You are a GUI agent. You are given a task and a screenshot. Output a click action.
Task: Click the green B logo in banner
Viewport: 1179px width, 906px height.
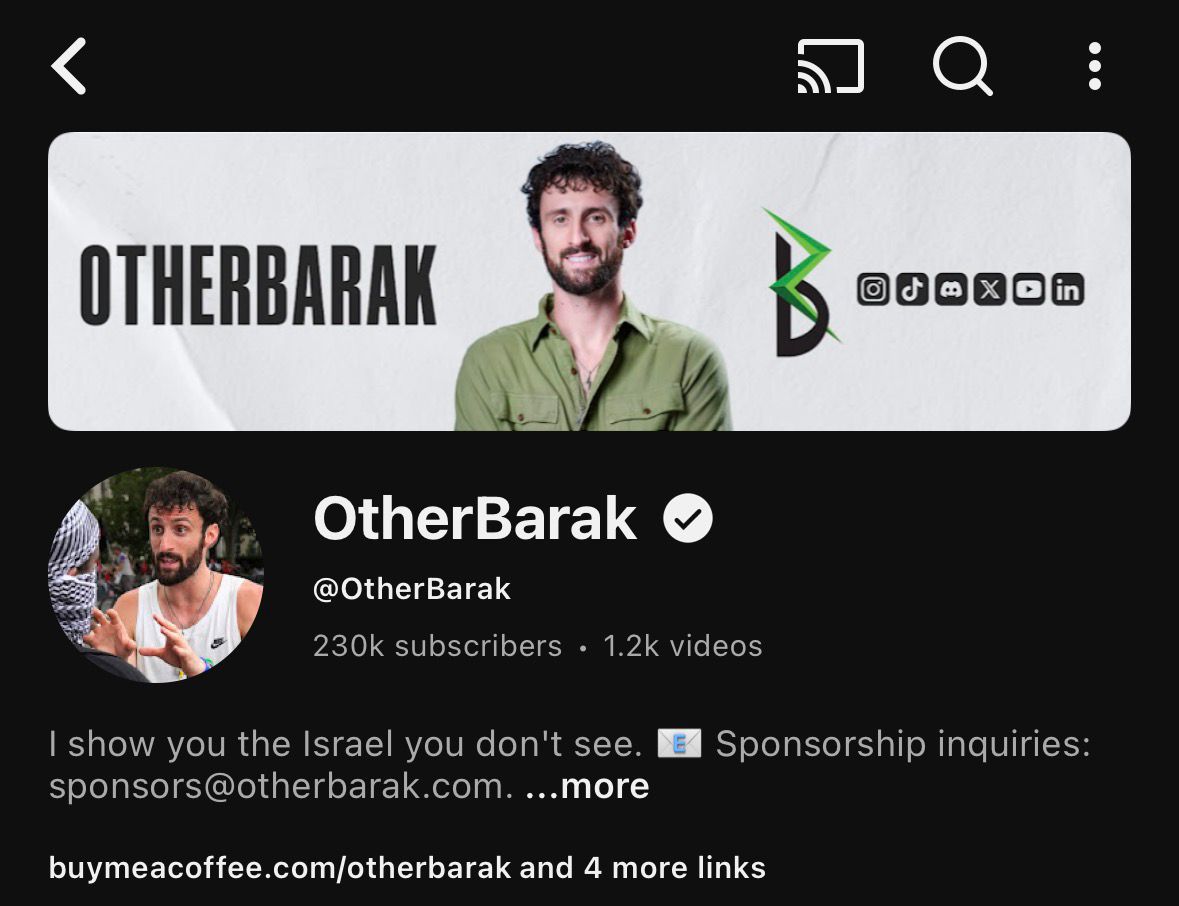(x=803, y=283)
